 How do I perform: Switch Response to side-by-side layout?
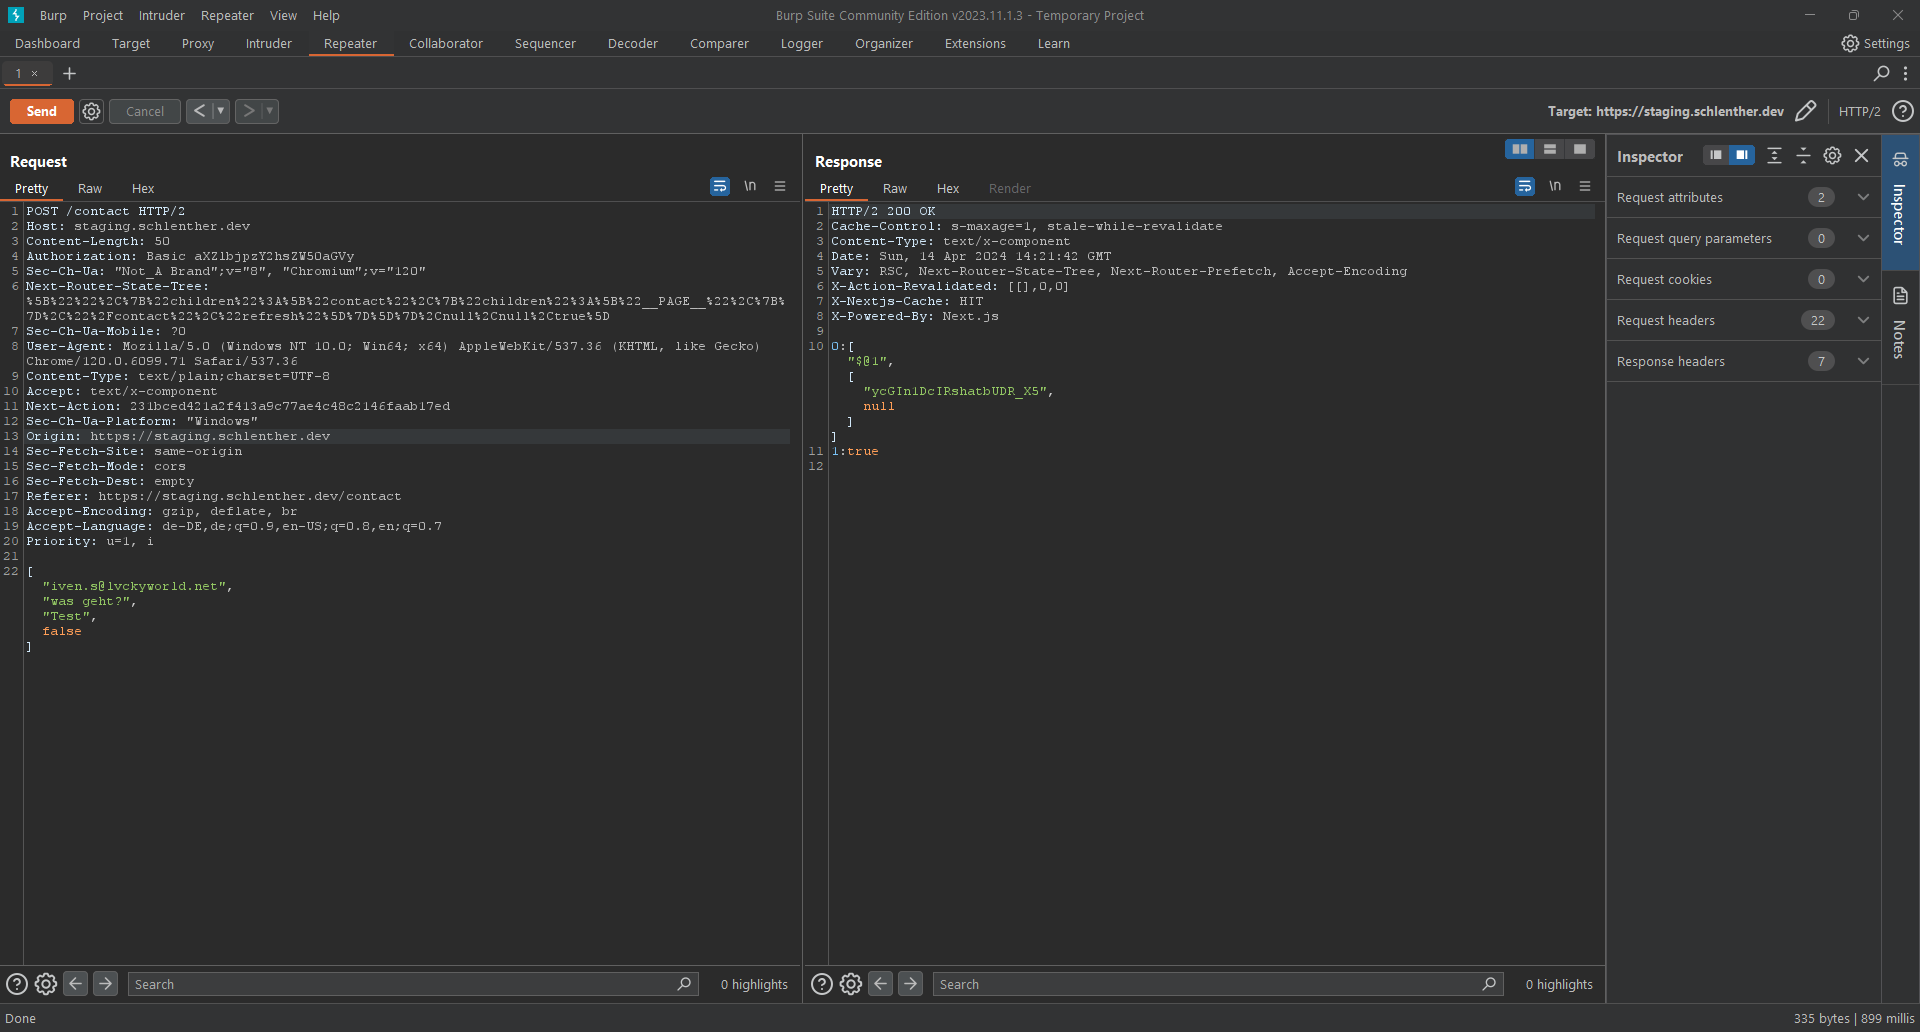1519,149
